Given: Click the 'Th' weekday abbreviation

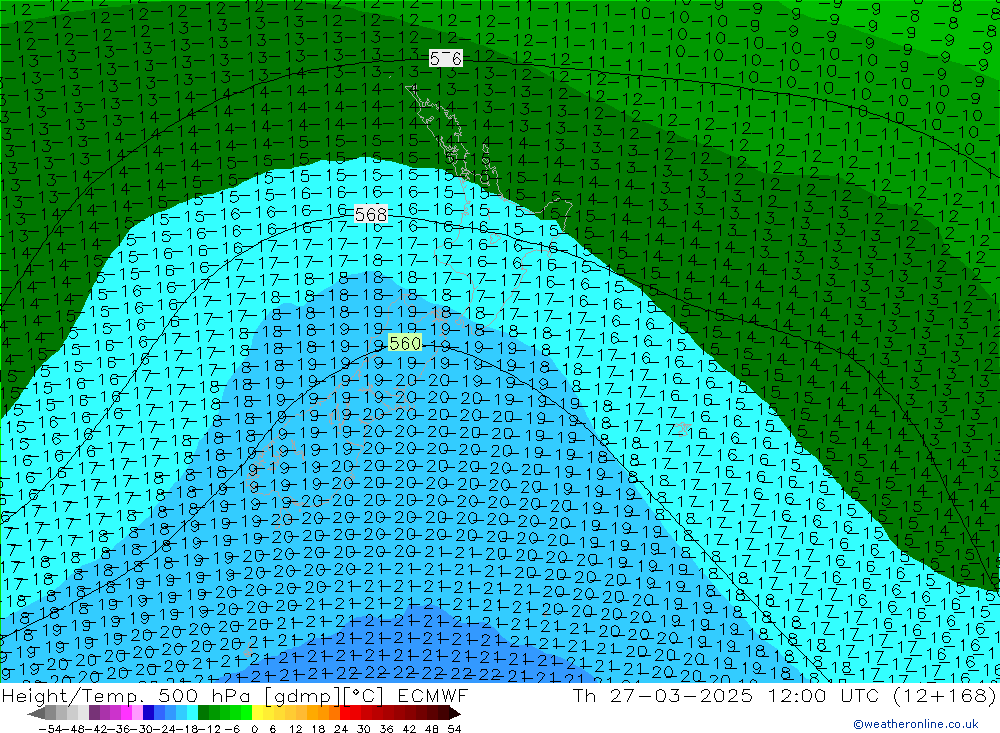Looking at the screenshot, I should tap(585, 695).
